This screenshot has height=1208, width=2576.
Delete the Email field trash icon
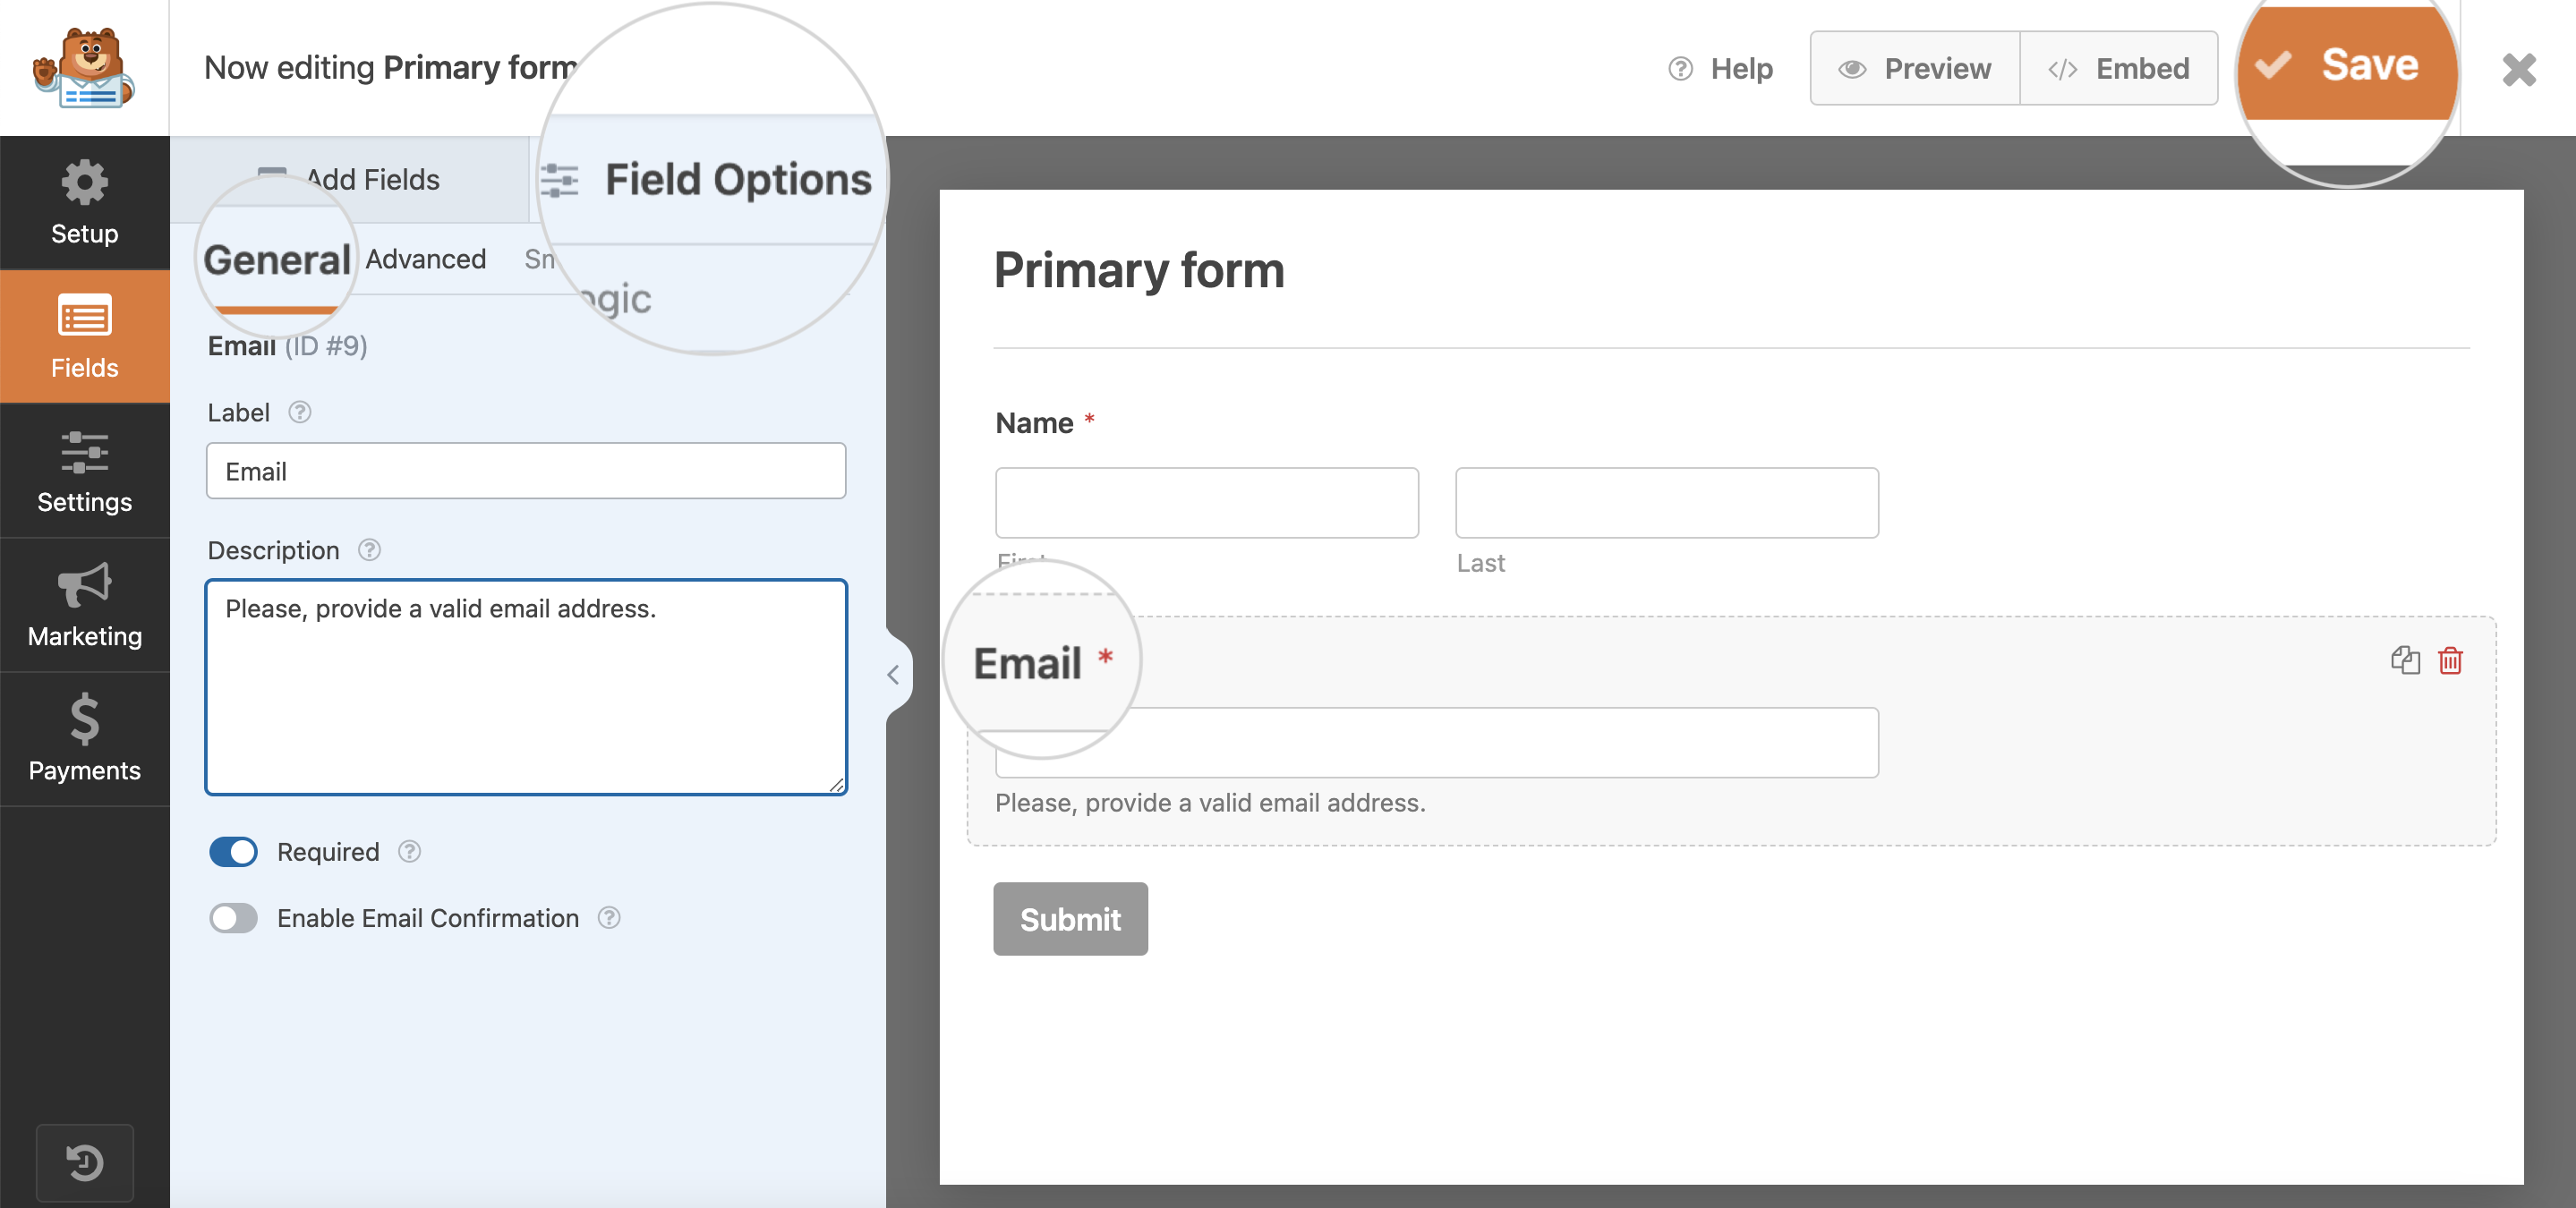[2450, 660]
